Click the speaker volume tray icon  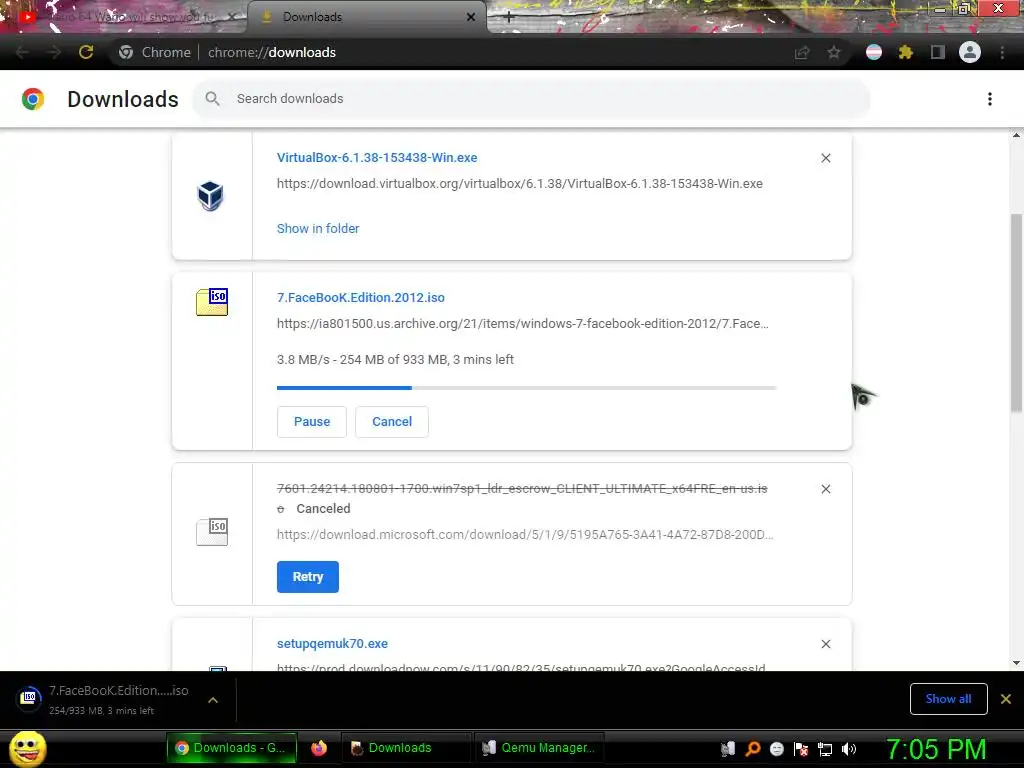coord(849,749)
